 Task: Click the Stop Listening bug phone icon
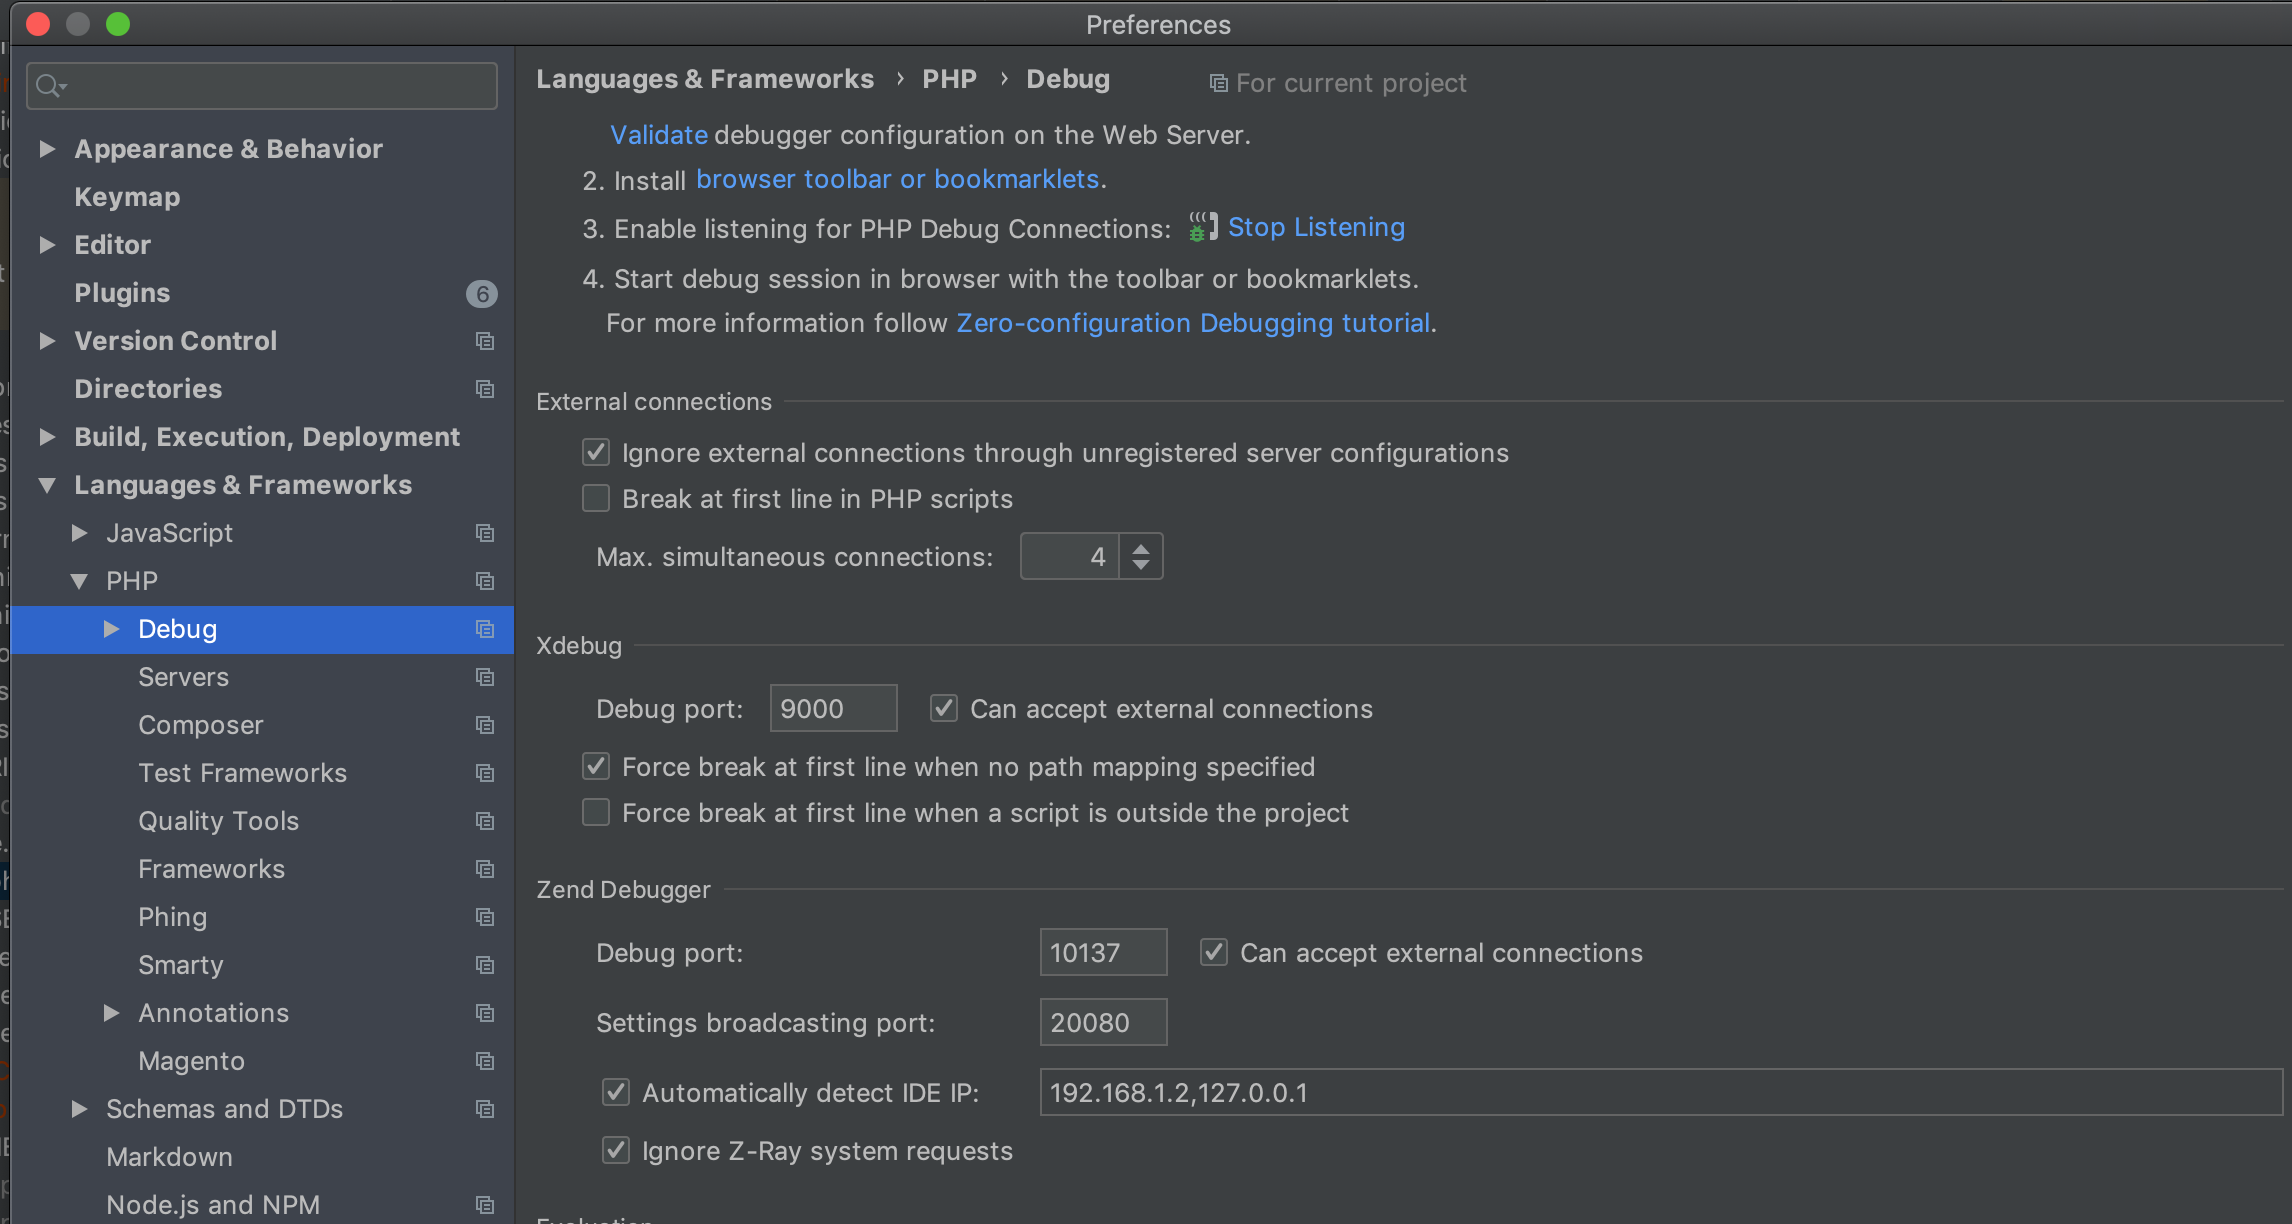[1203, 227]
